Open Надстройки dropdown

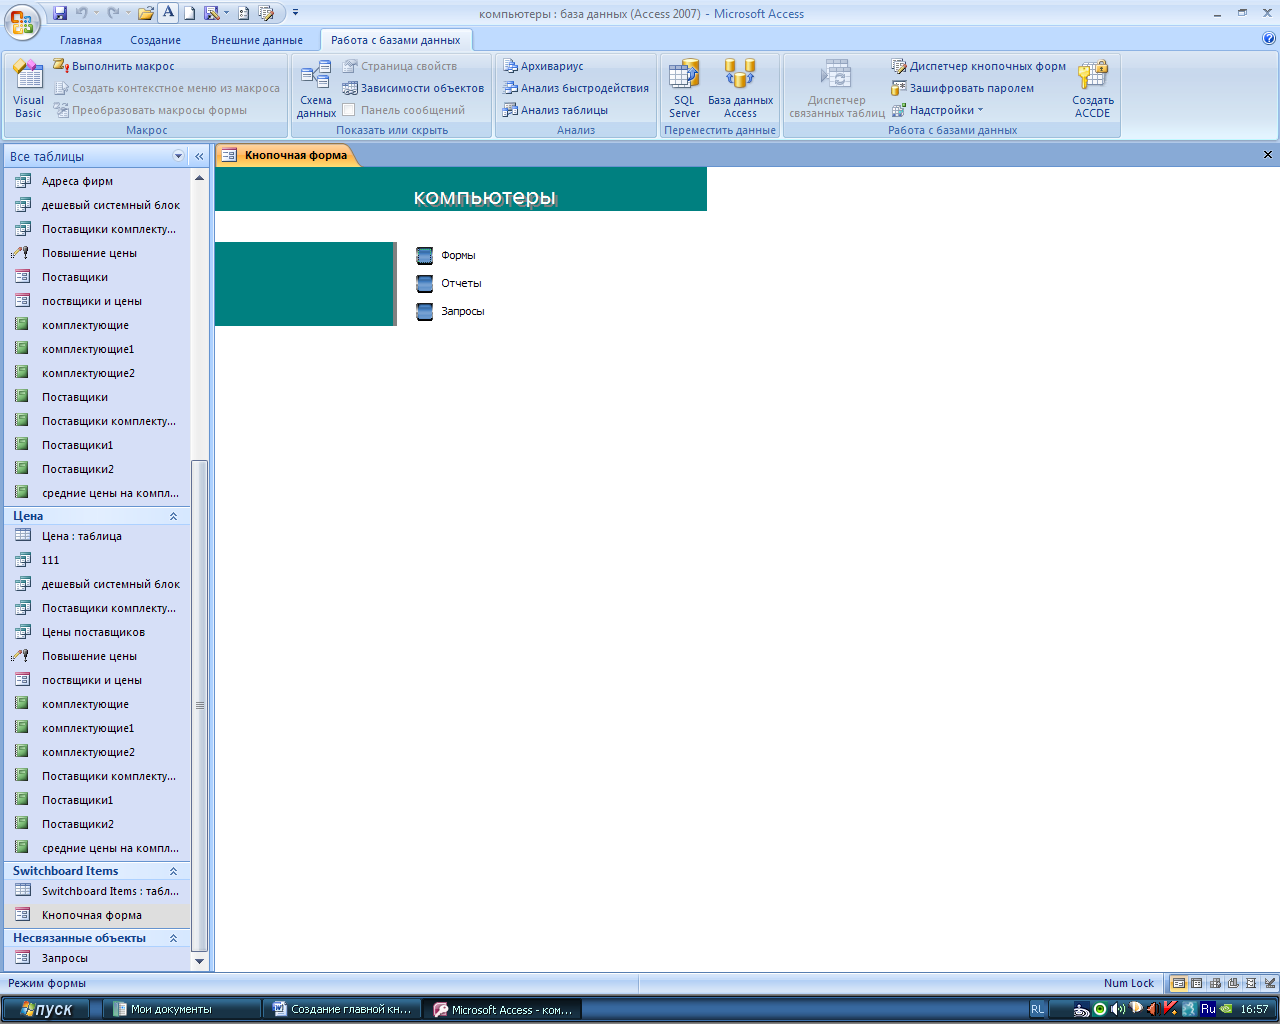pyautogui.click(x=937, y=110)
